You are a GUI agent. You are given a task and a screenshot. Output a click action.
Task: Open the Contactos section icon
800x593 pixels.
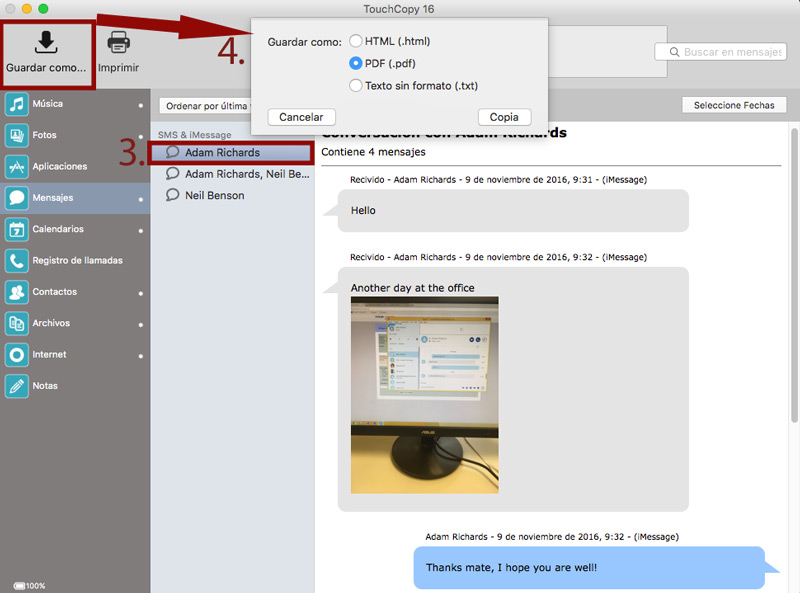pos(16,292)
